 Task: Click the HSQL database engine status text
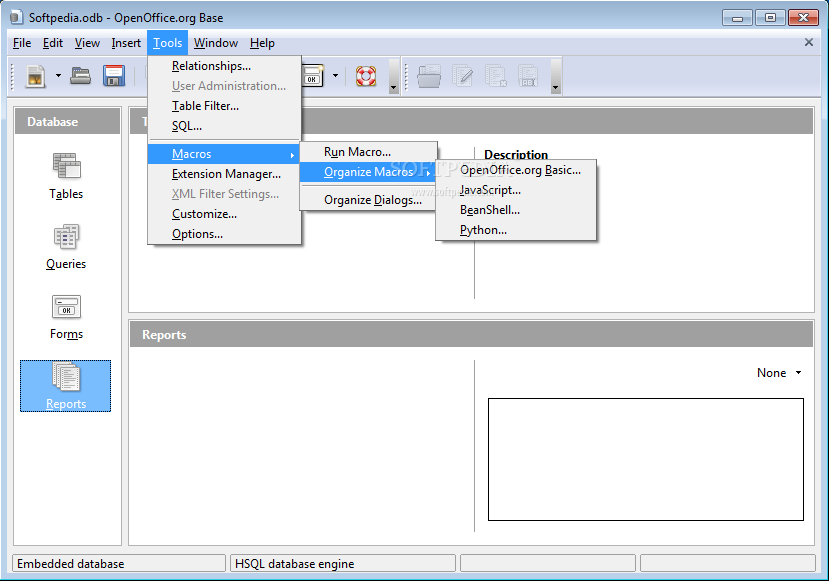(294, 564)
